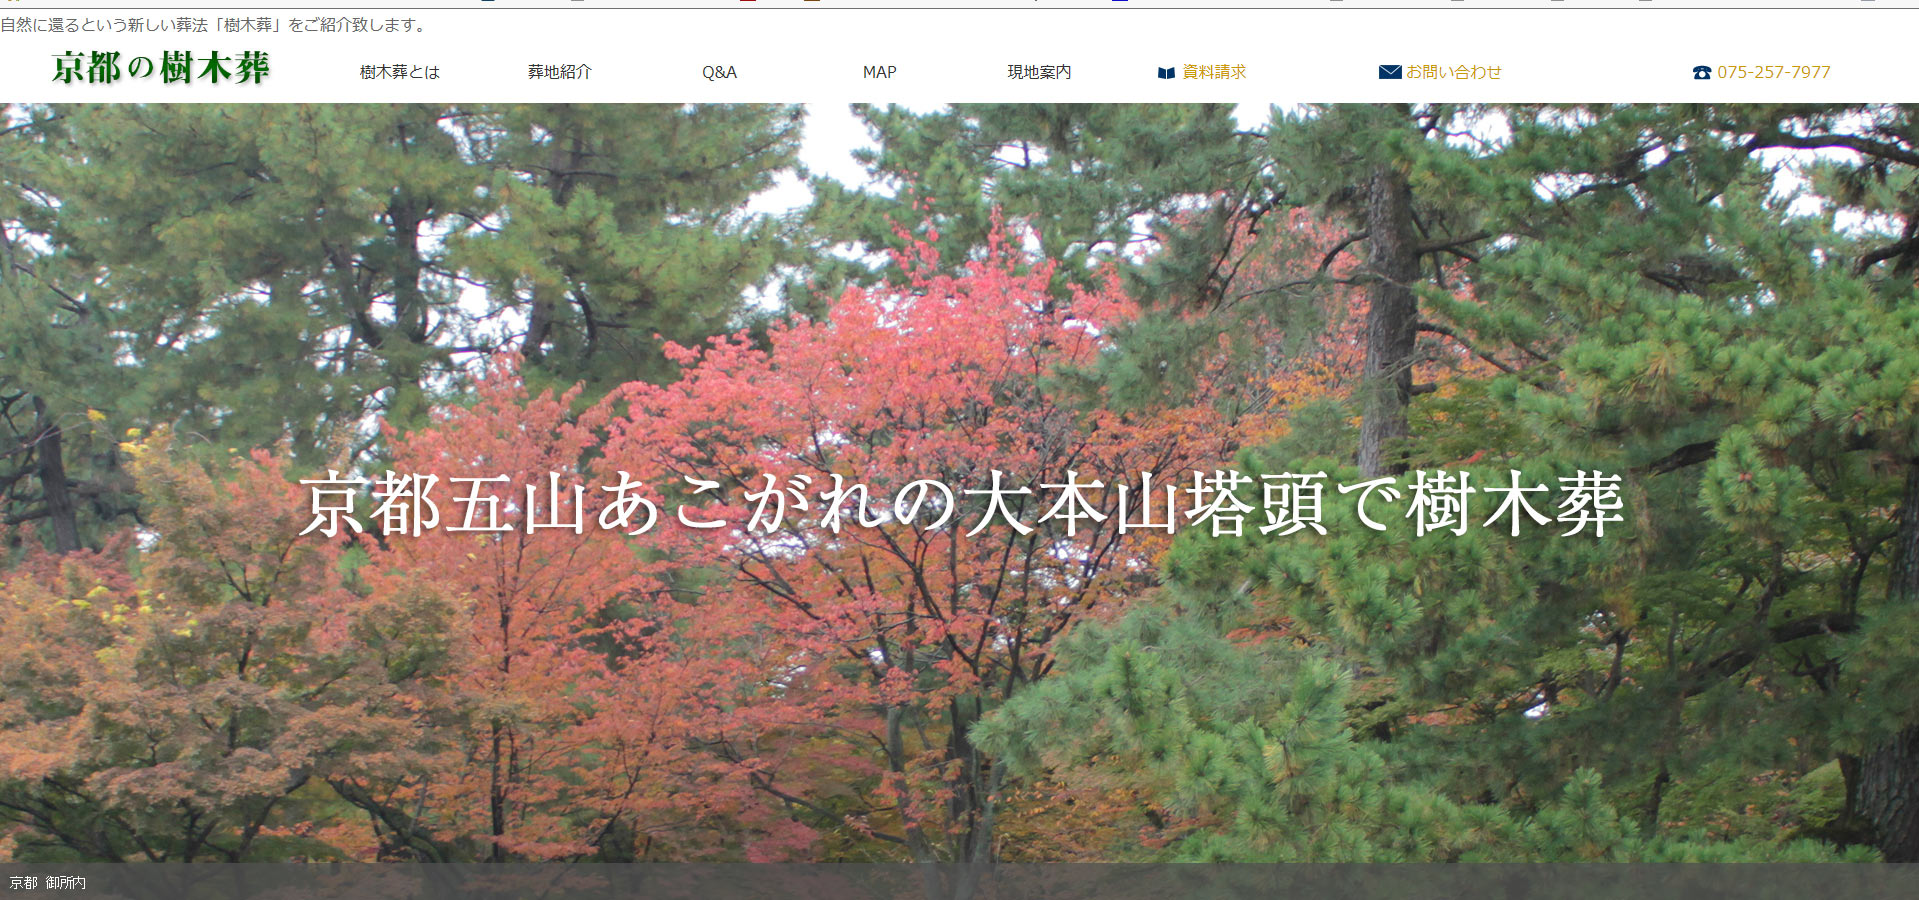Open the 樹木葬とは menu item

click(400, 72)
